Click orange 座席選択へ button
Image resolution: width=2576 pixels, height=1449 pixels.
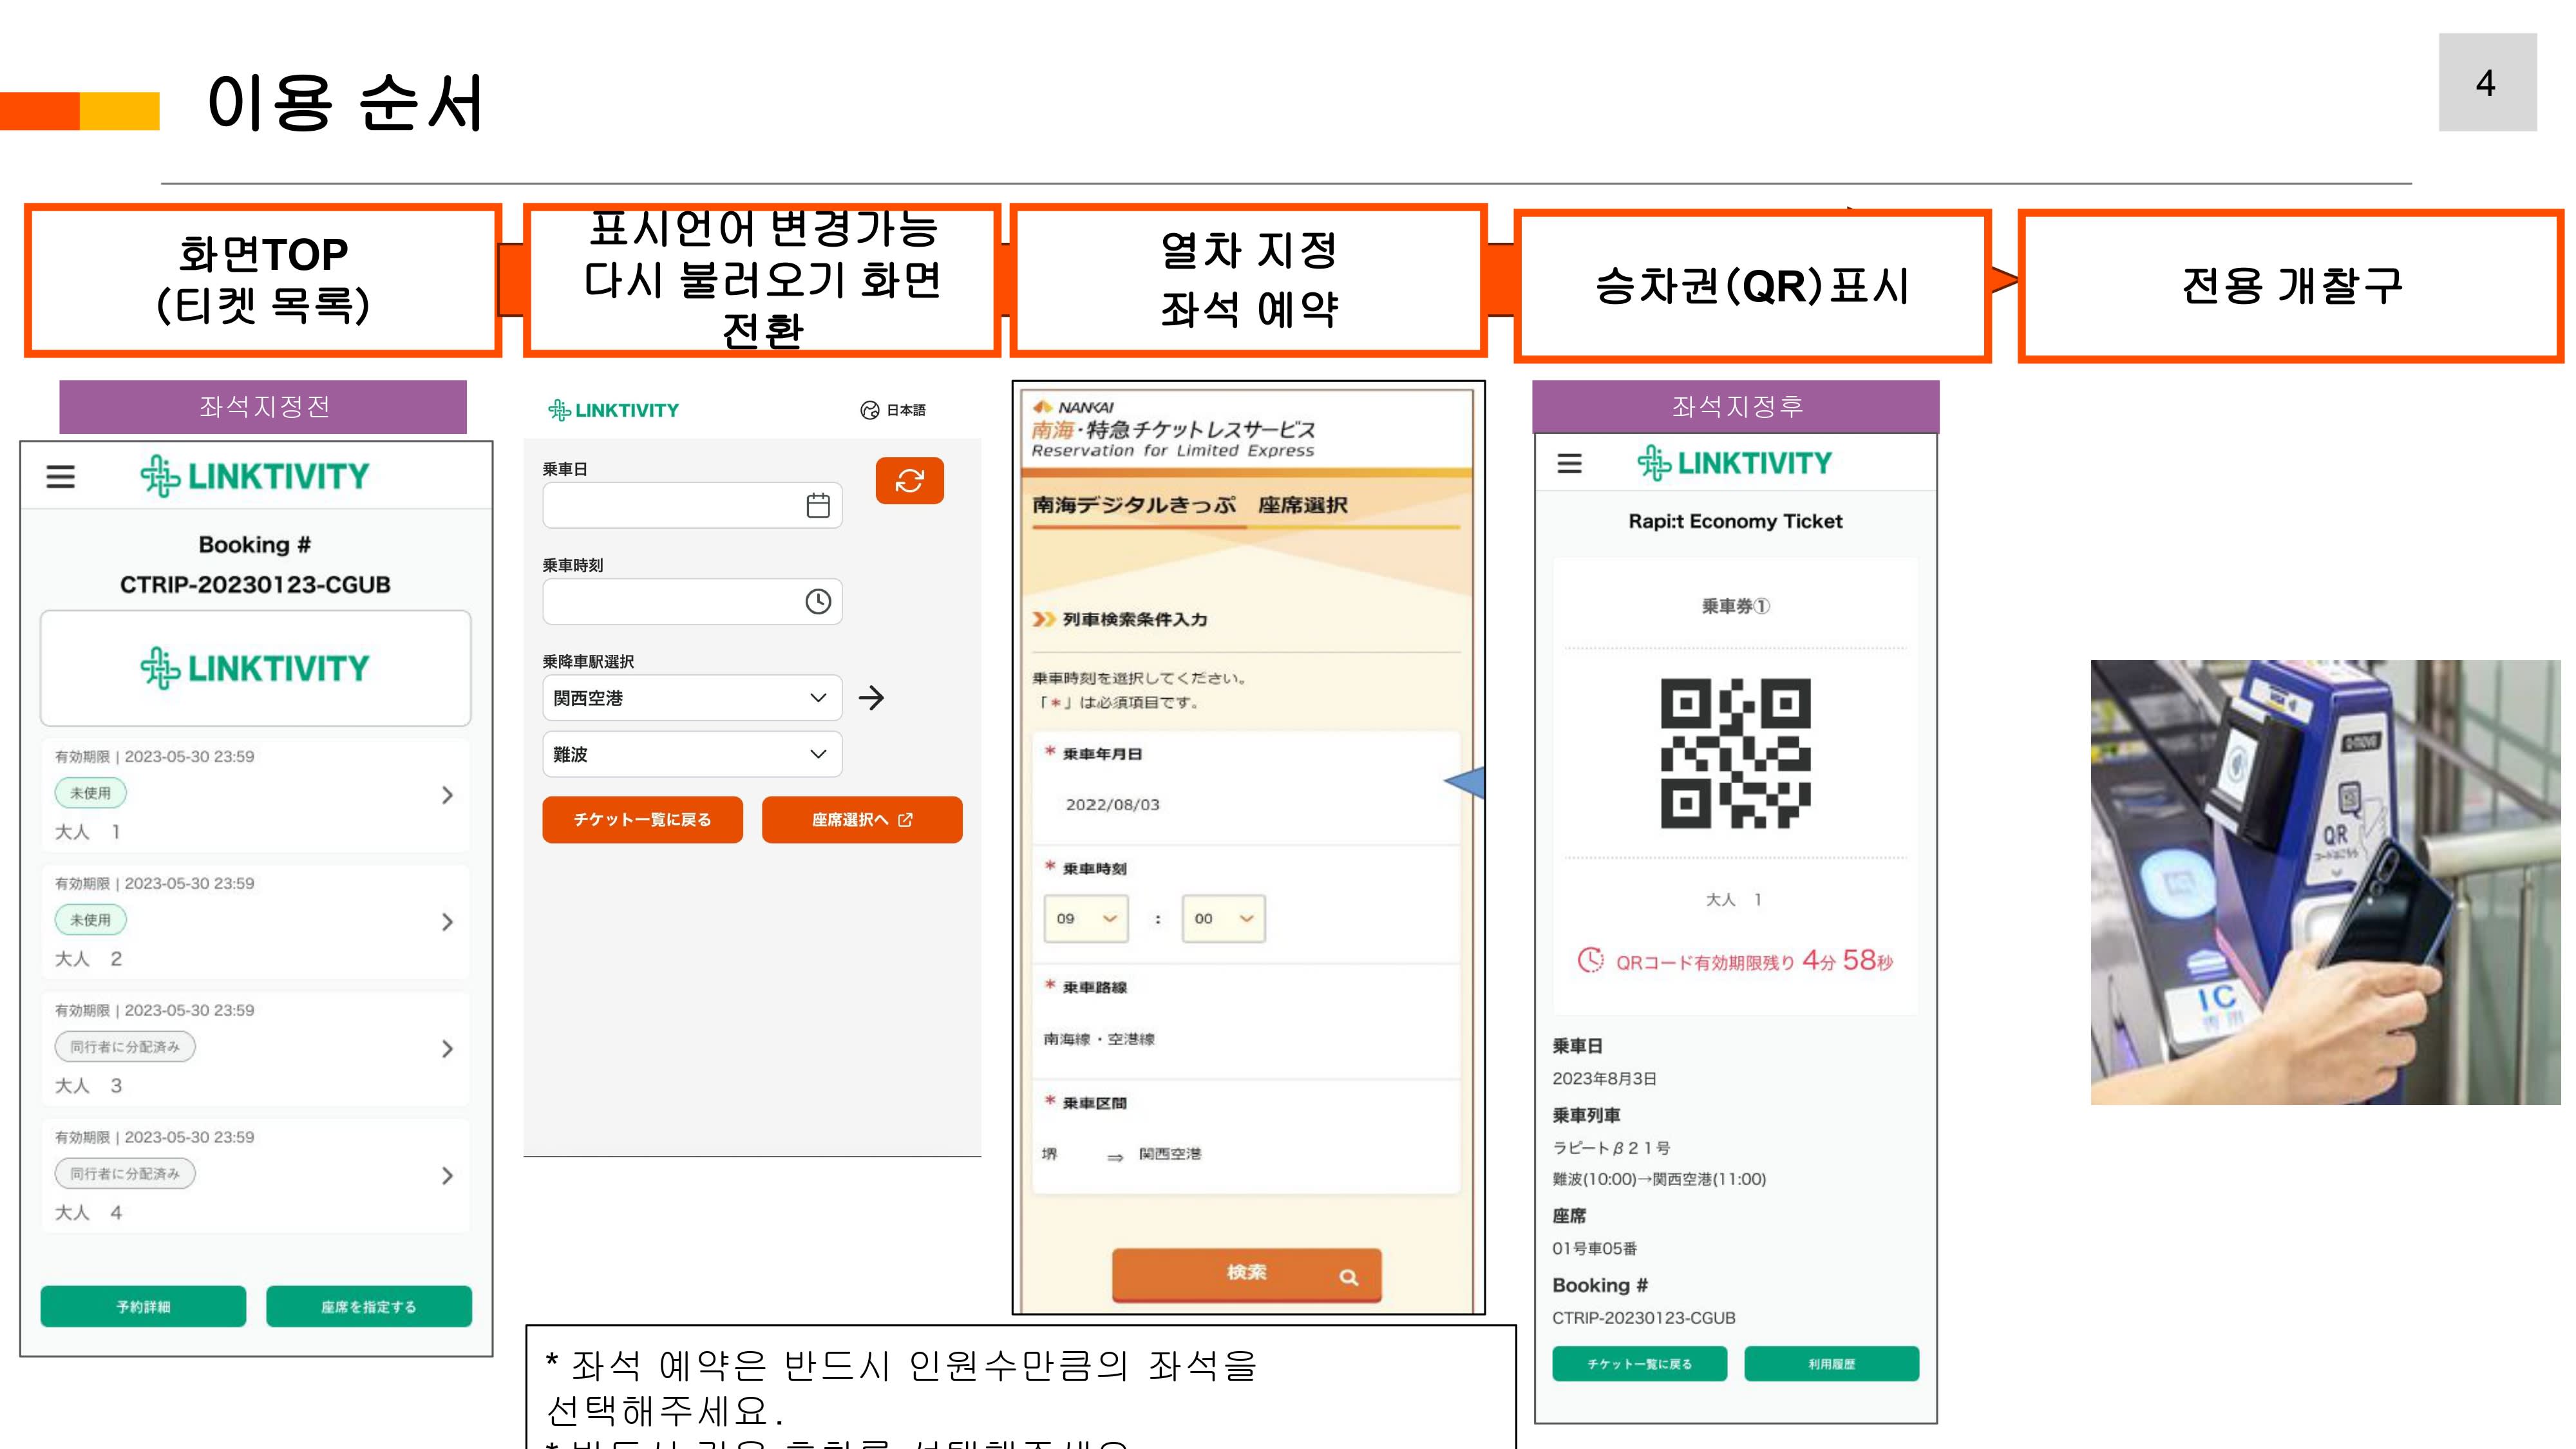[861, 820]
